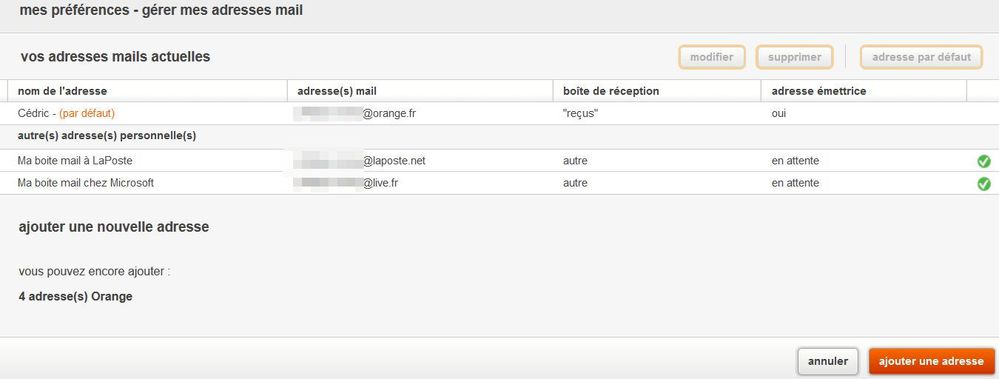Click the @laposte.net email address

coord(359,161)
